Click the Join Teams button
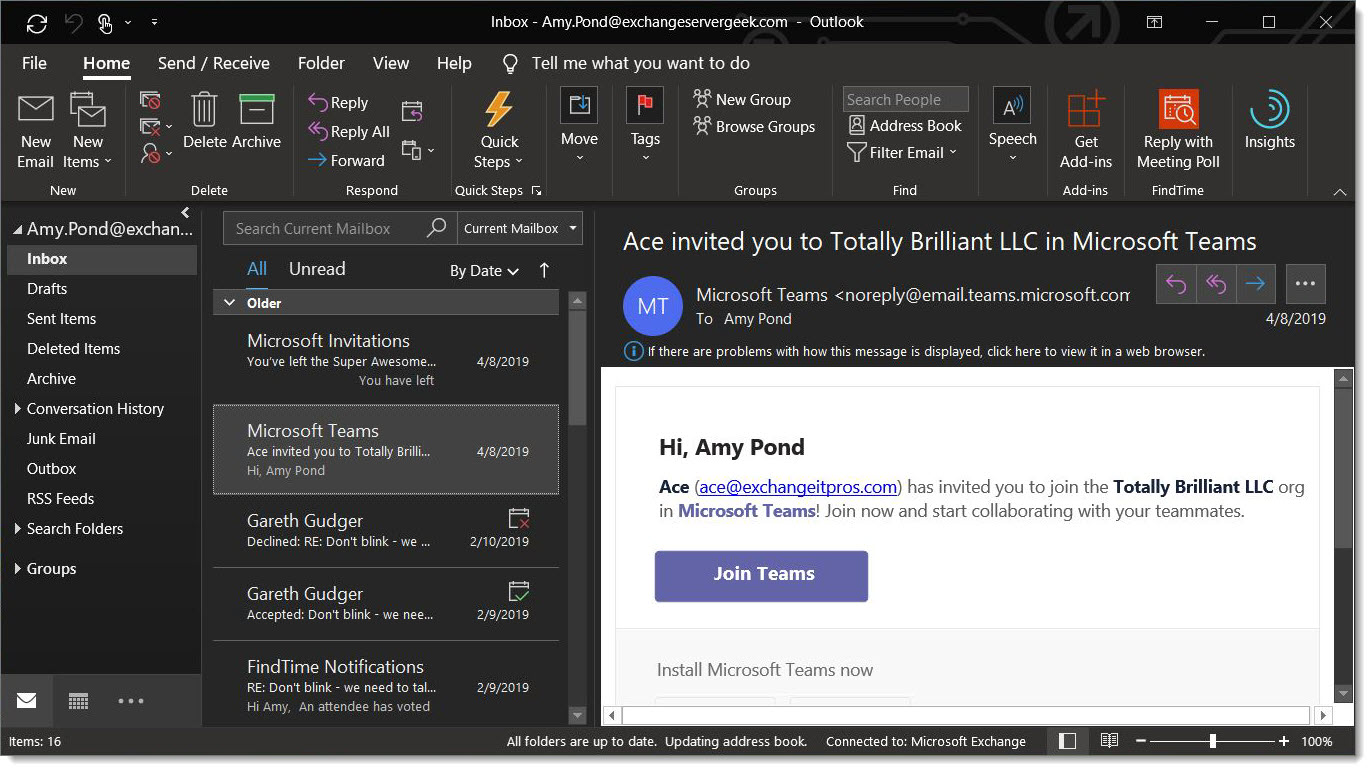This screenshot has height=771, width=1371. coord(761,575)
